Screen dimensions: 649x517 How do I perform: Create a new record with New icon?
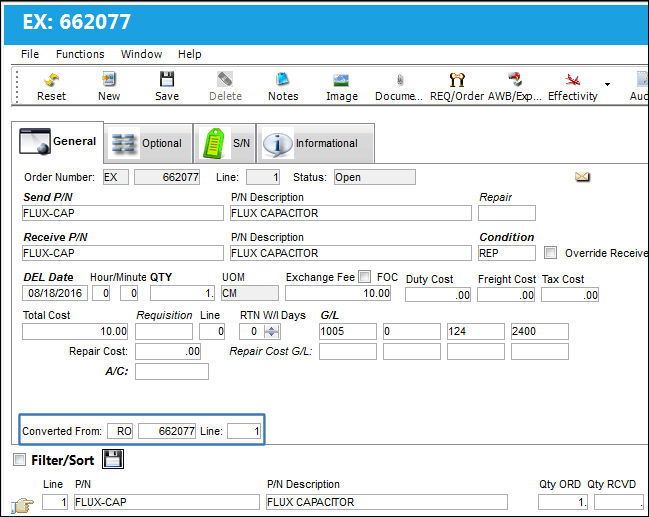[109, 79]
